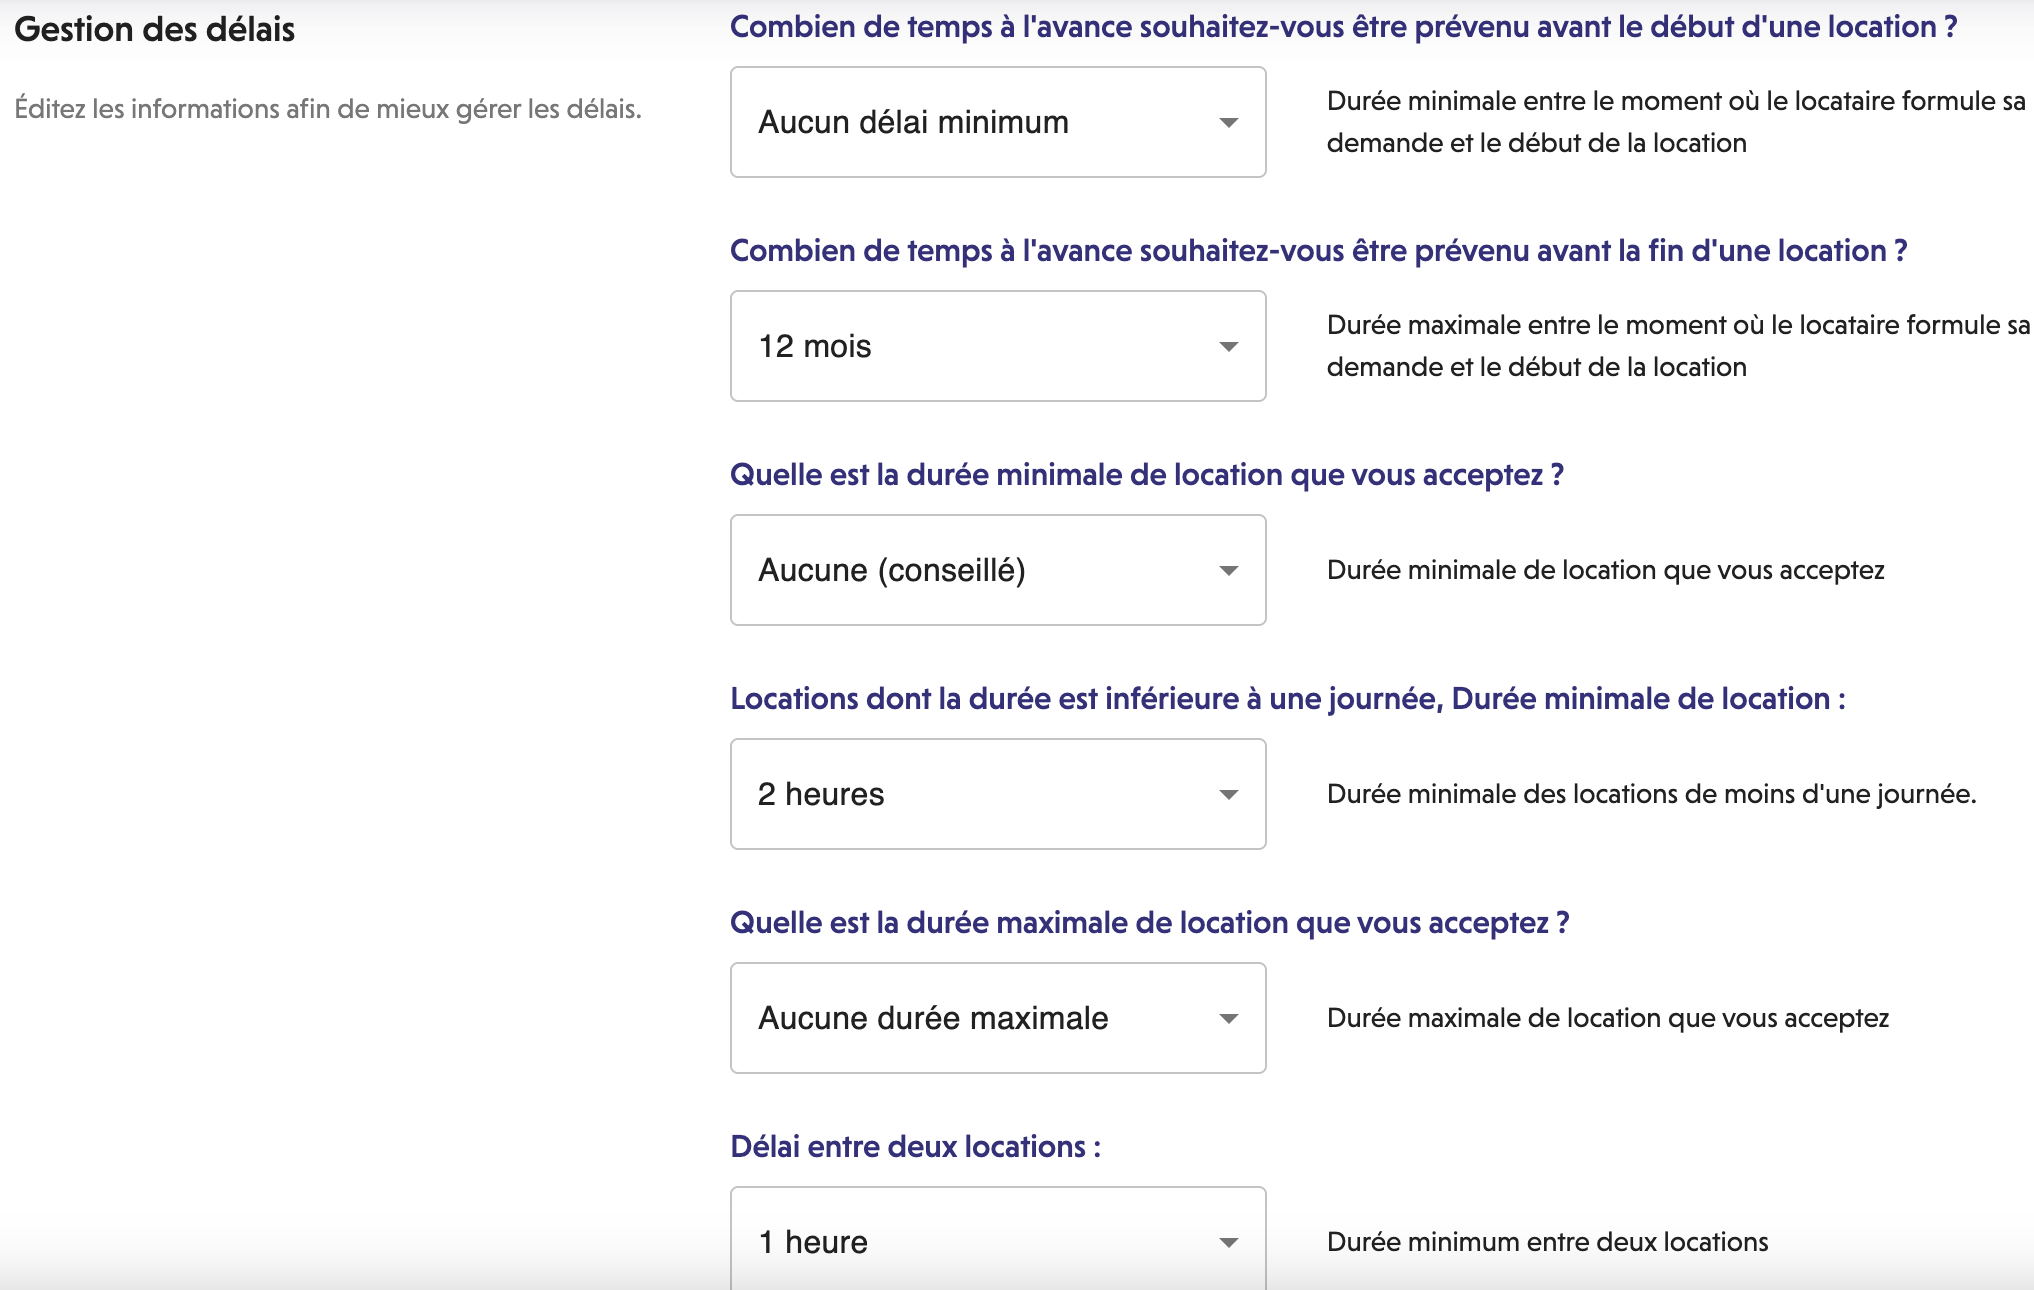The image size is (2034, 1290).
Task: Click the 'Délai entre deux locations' label
Action: point(915,1147)
